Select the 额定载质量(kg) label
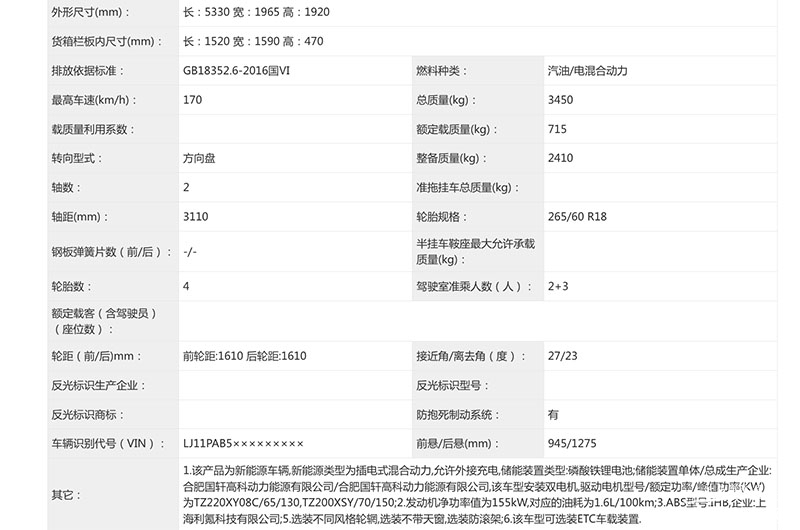The width and height of the screenshot is (800, 530). (457, 130)
